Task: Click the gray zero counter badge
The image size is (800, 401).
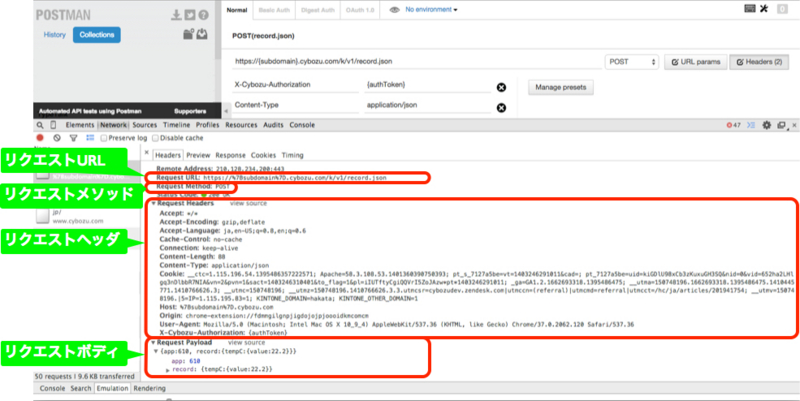Action: 782,9
